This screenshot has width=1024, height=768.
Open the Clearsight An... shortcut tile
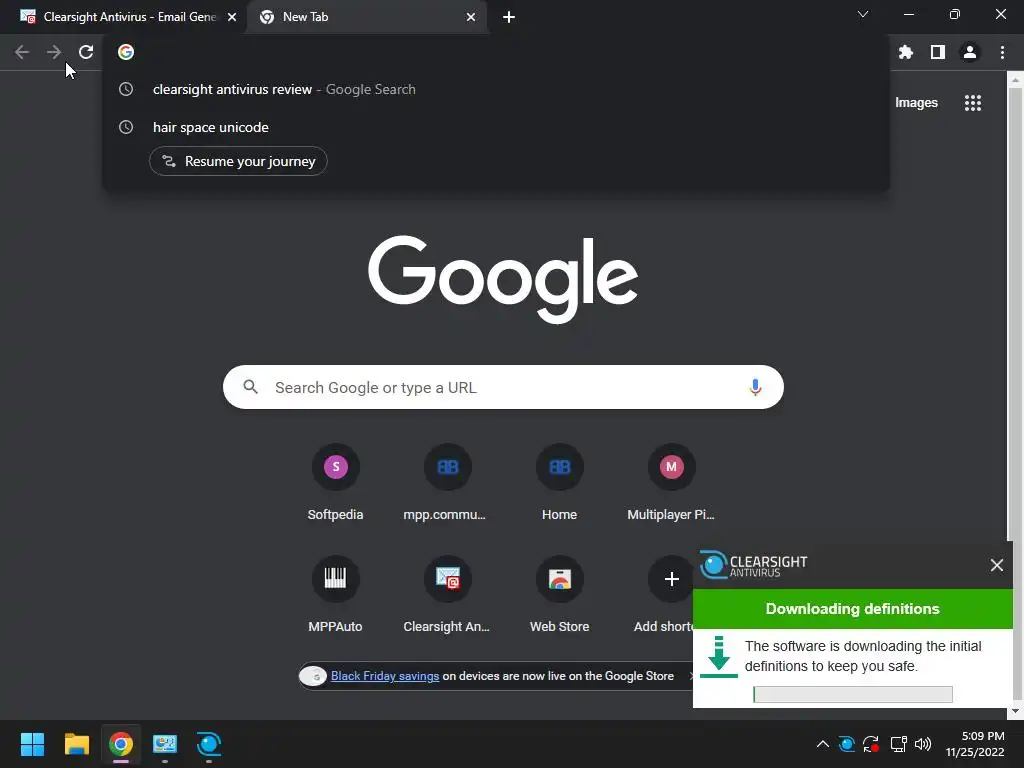447,594
